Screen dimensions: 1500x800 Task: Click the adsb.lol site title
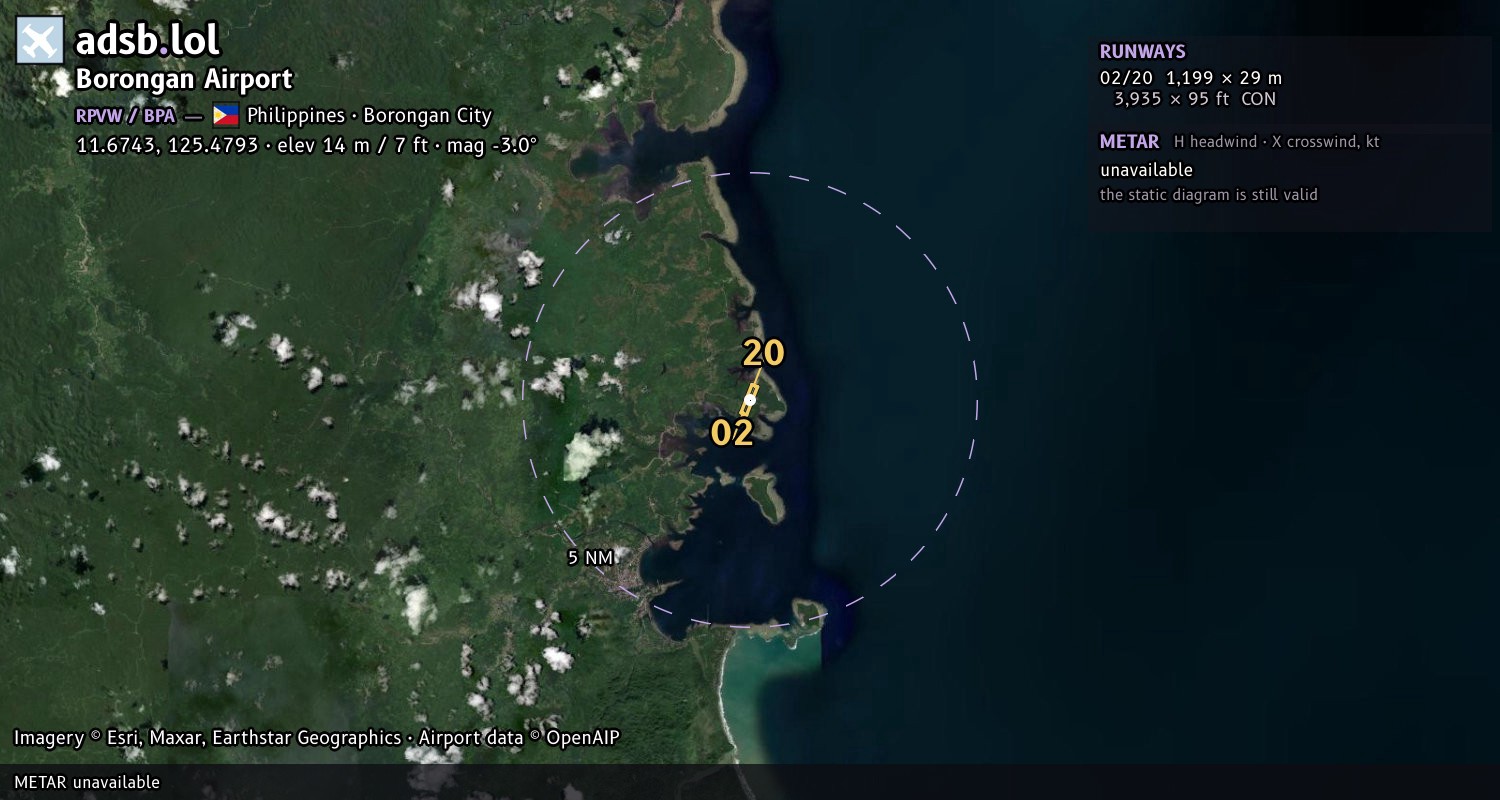coord(147,40)
